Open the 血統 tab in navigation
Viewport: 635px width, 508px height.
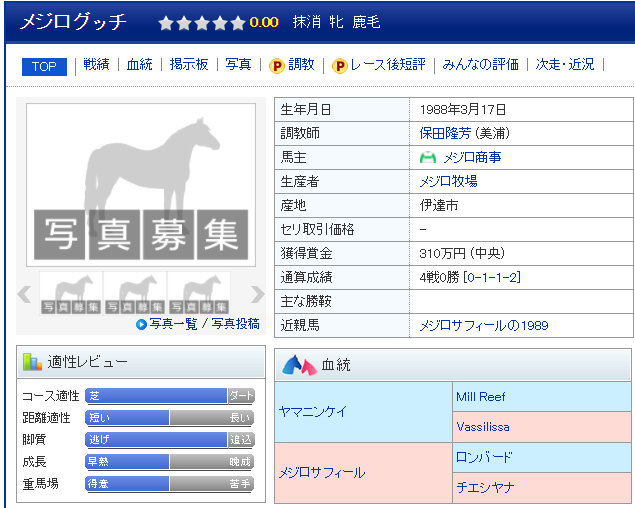(x=139, y=64)
